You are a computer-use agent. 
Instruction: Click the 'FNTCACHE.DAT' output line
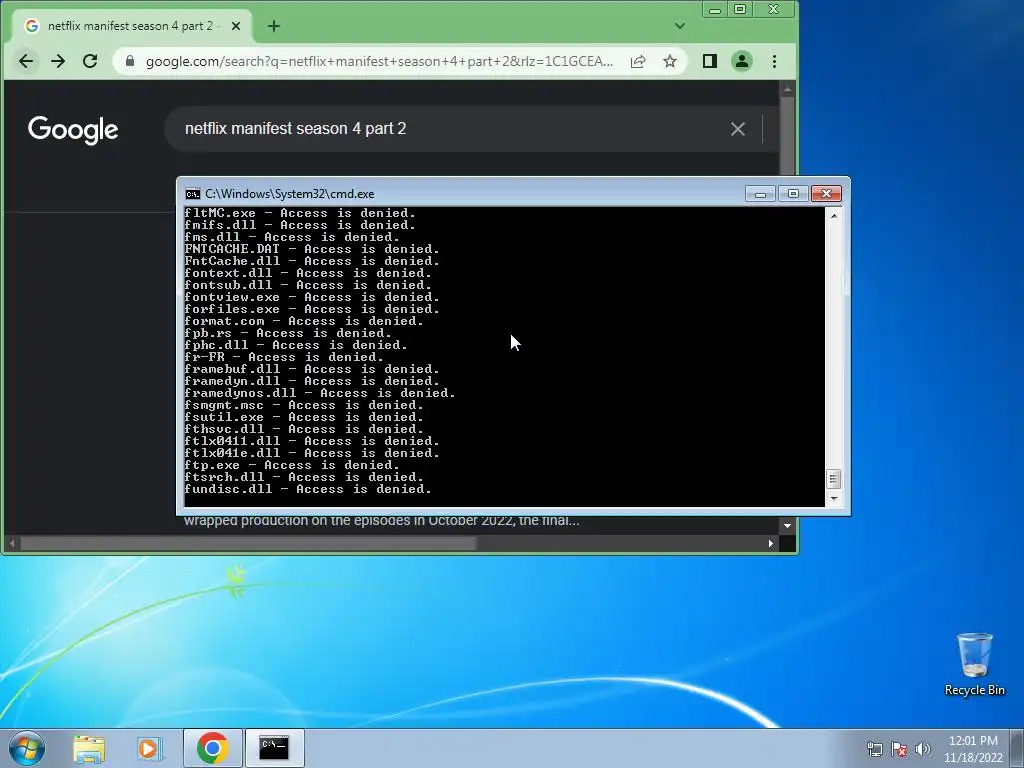click(312, 249)
